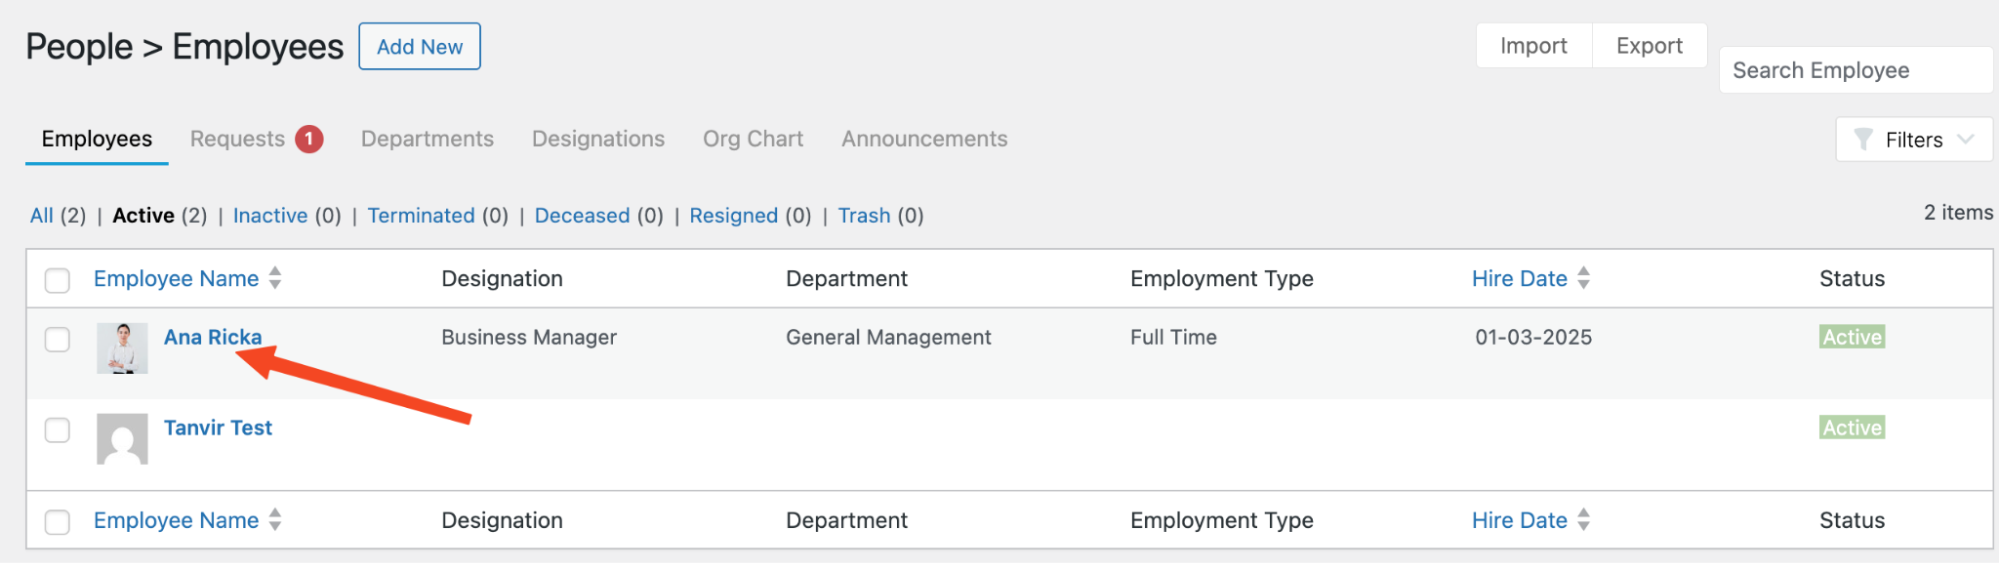The image size is (1999, 564).
Task: Click the Import button
Action: coord(1533,46)
